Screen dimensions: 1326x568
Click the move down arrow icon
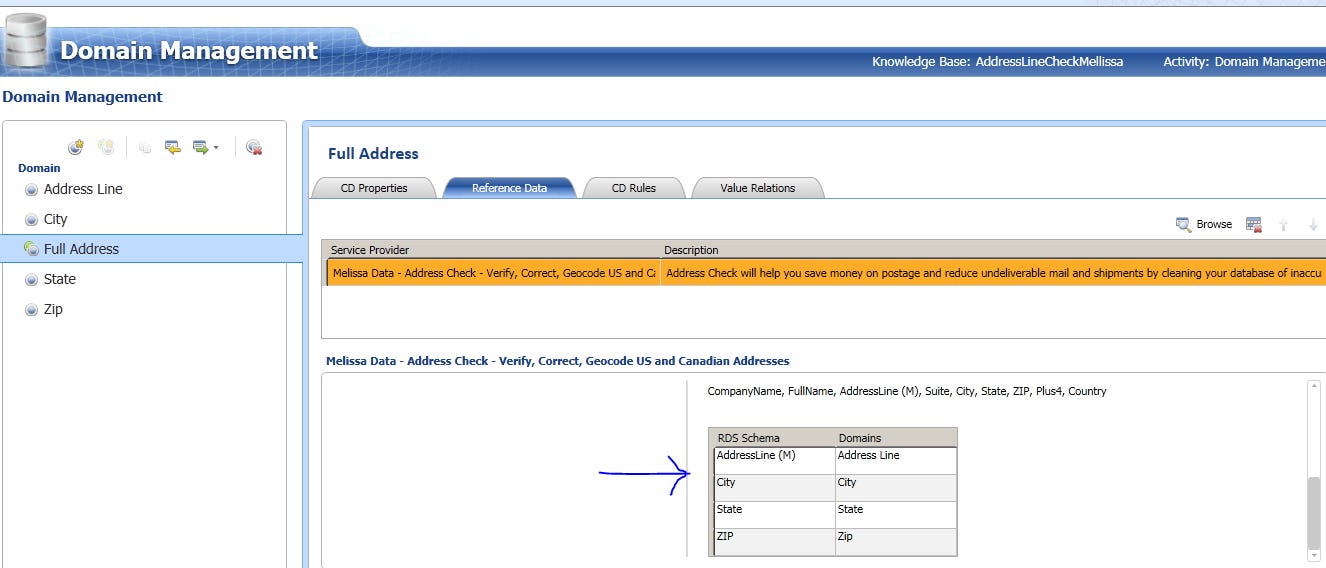point(1313,225)
